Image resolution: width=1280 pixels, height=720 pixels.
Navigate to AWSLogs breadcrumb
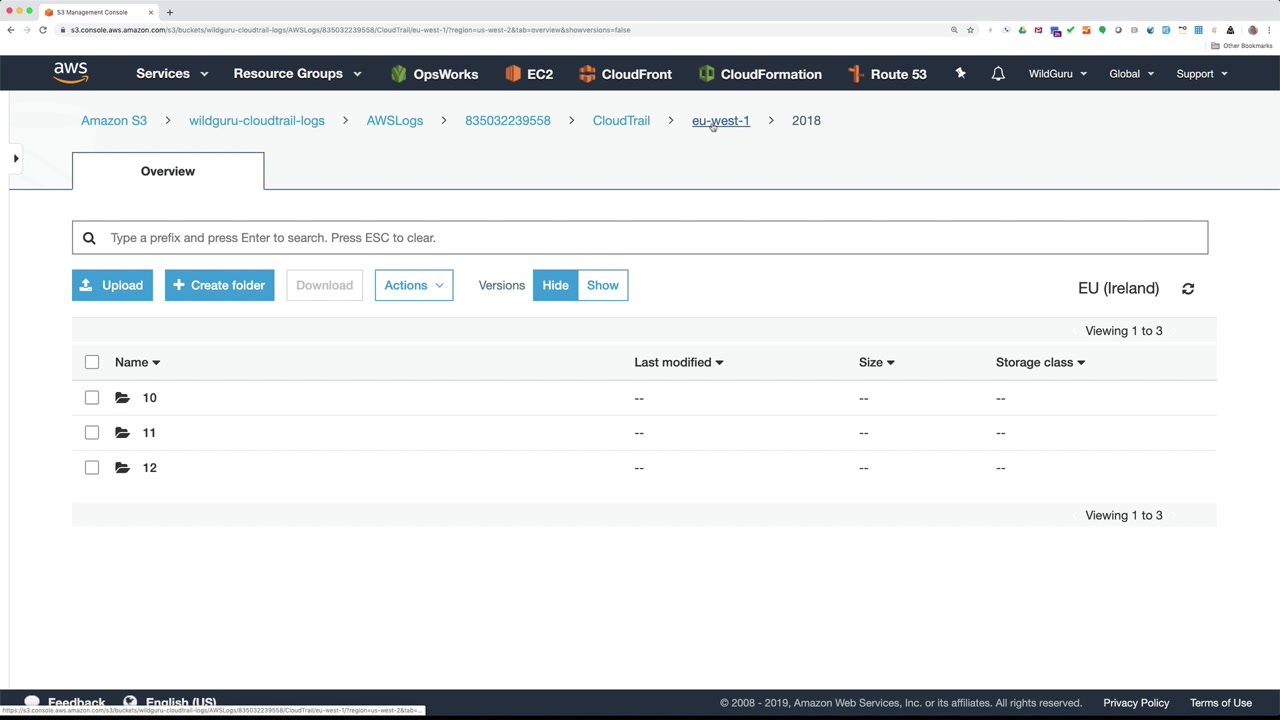tap(395, 121)
